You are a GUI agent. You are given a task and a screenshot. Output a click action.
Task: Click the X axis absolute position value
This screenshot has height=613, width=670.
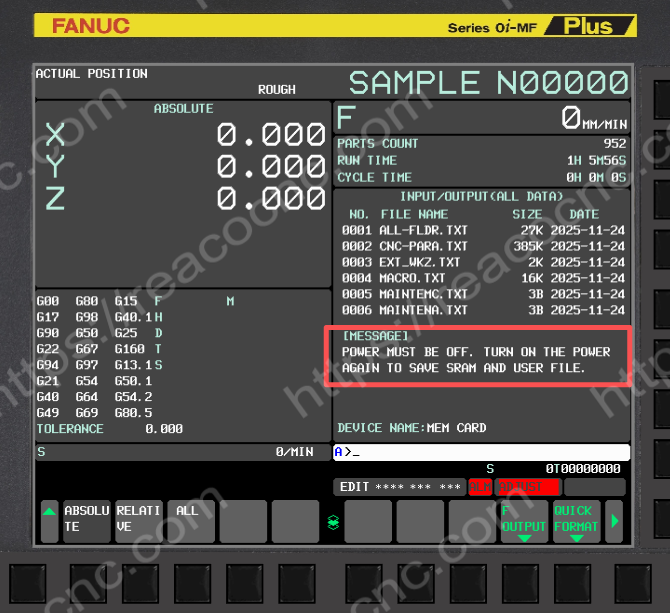(x=271, y=135)
